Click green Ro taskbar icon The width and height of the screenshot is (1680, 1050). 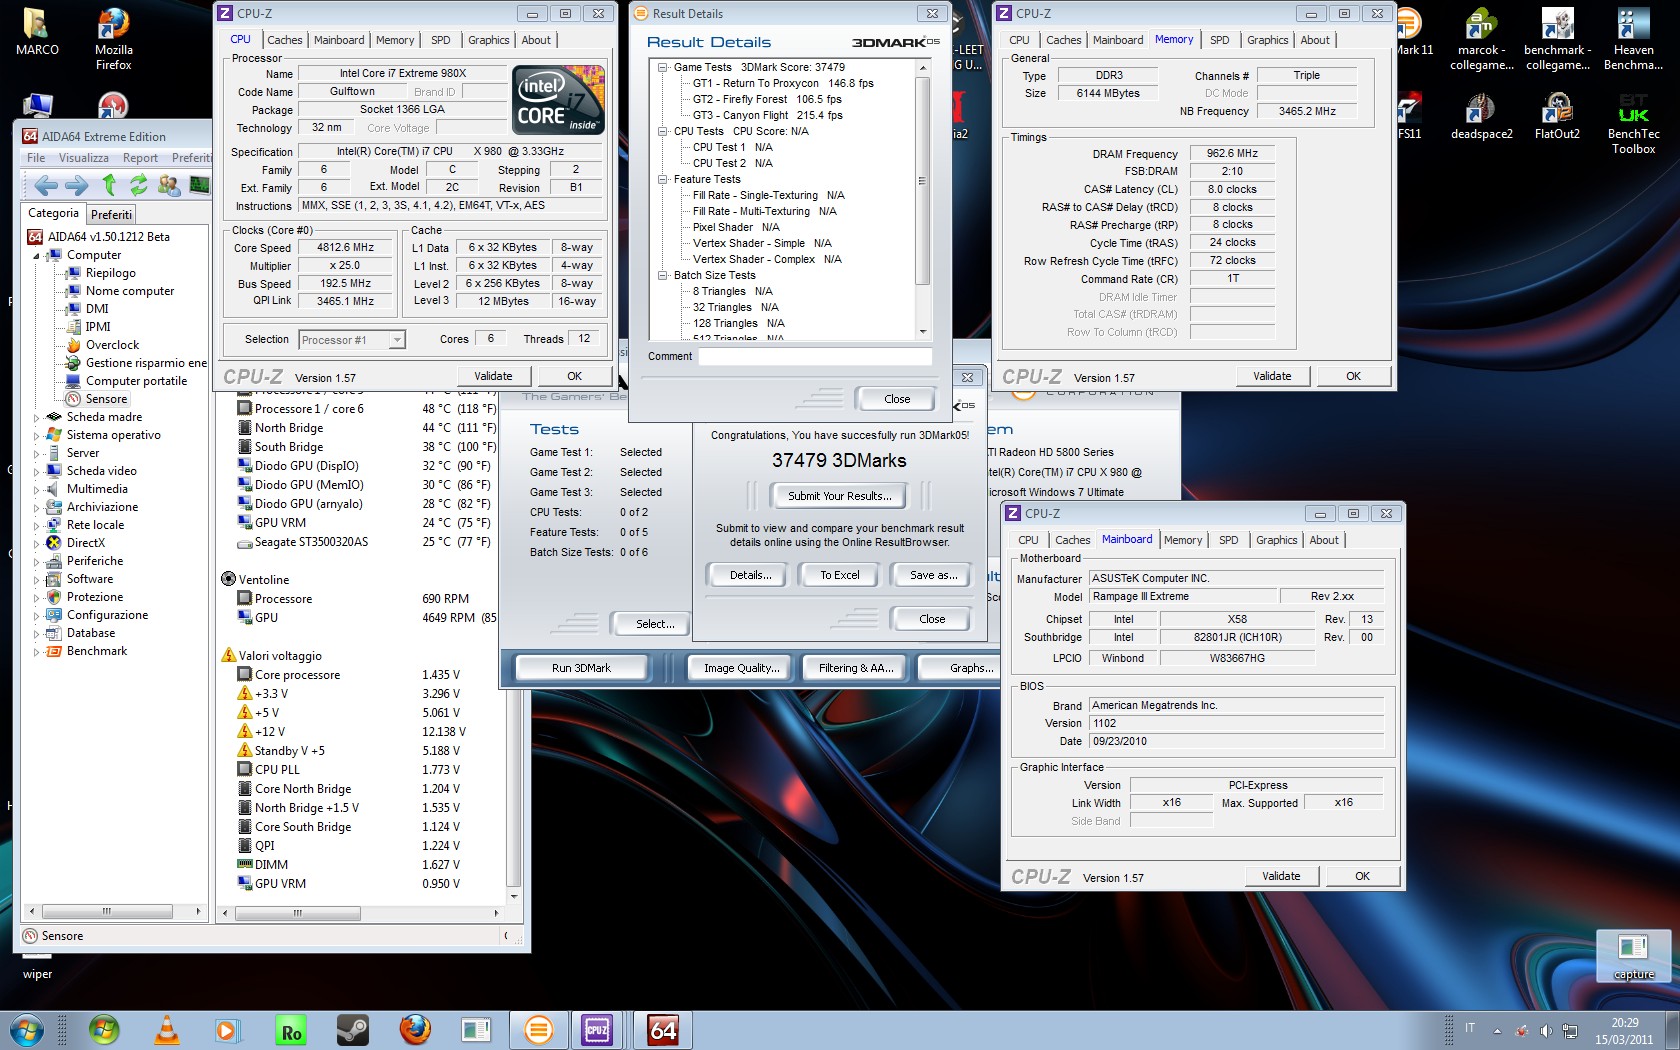291,1029
